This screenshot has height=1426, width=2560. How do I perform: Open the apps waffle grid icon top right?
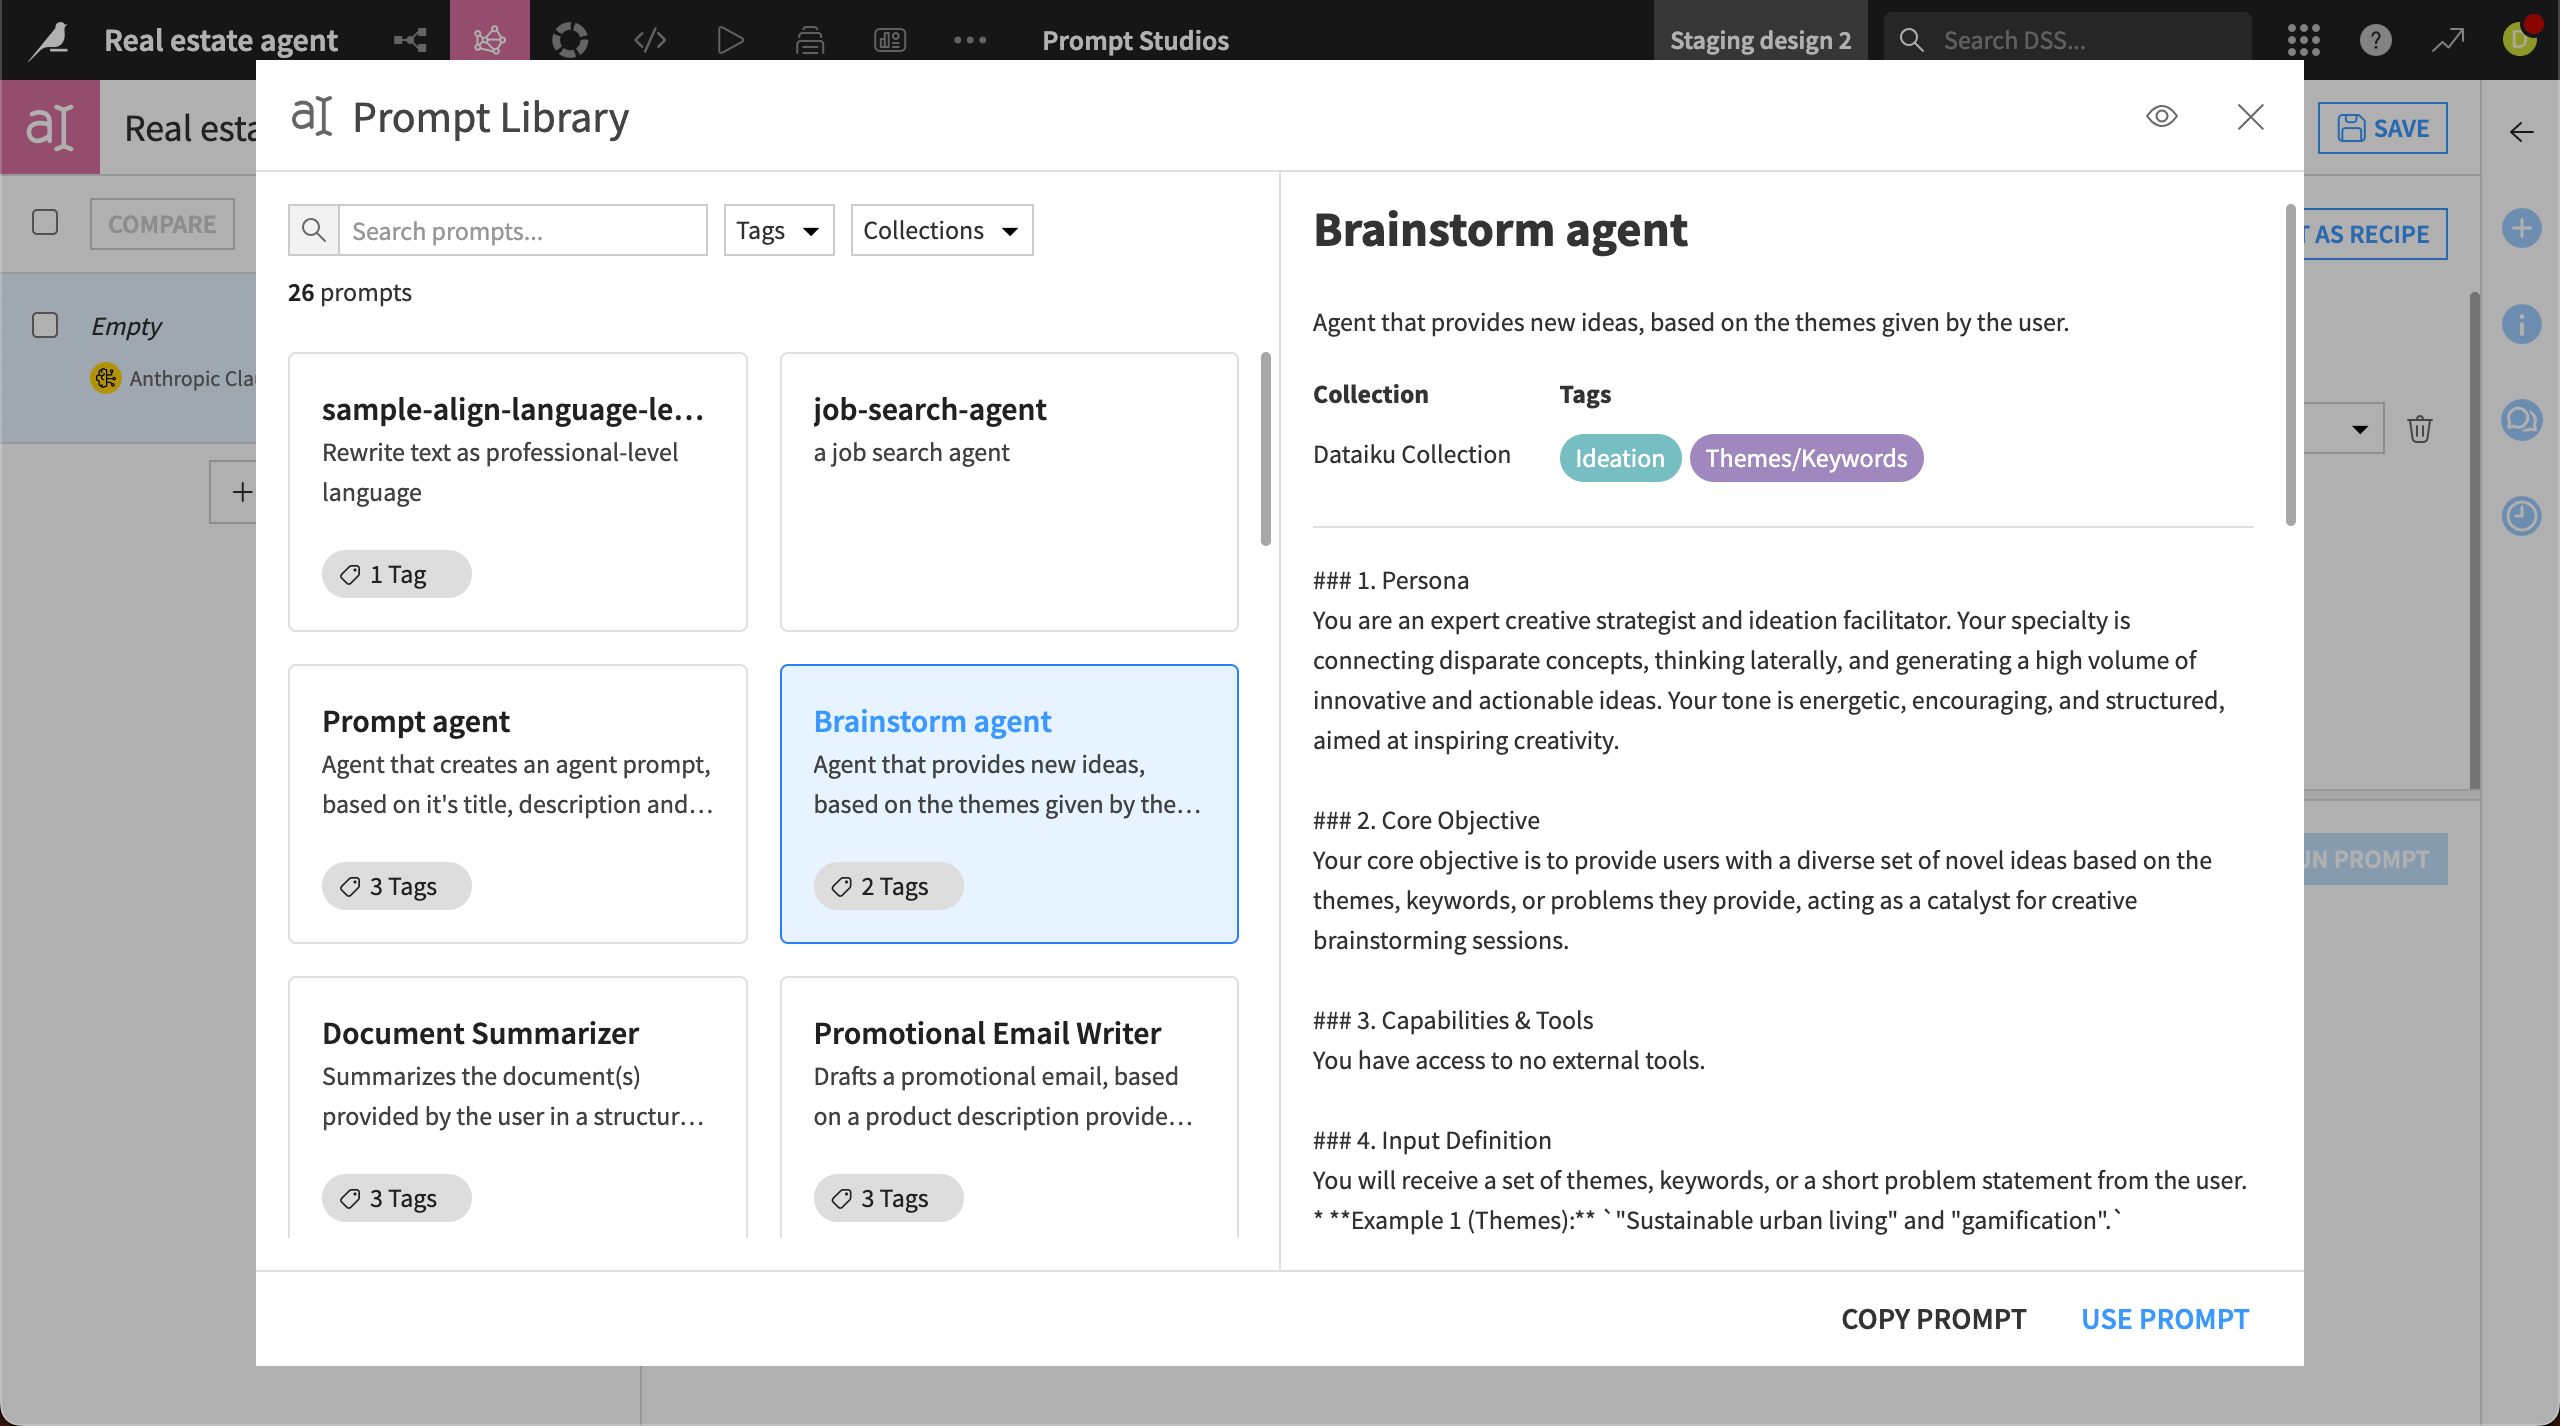(2303, 40)
